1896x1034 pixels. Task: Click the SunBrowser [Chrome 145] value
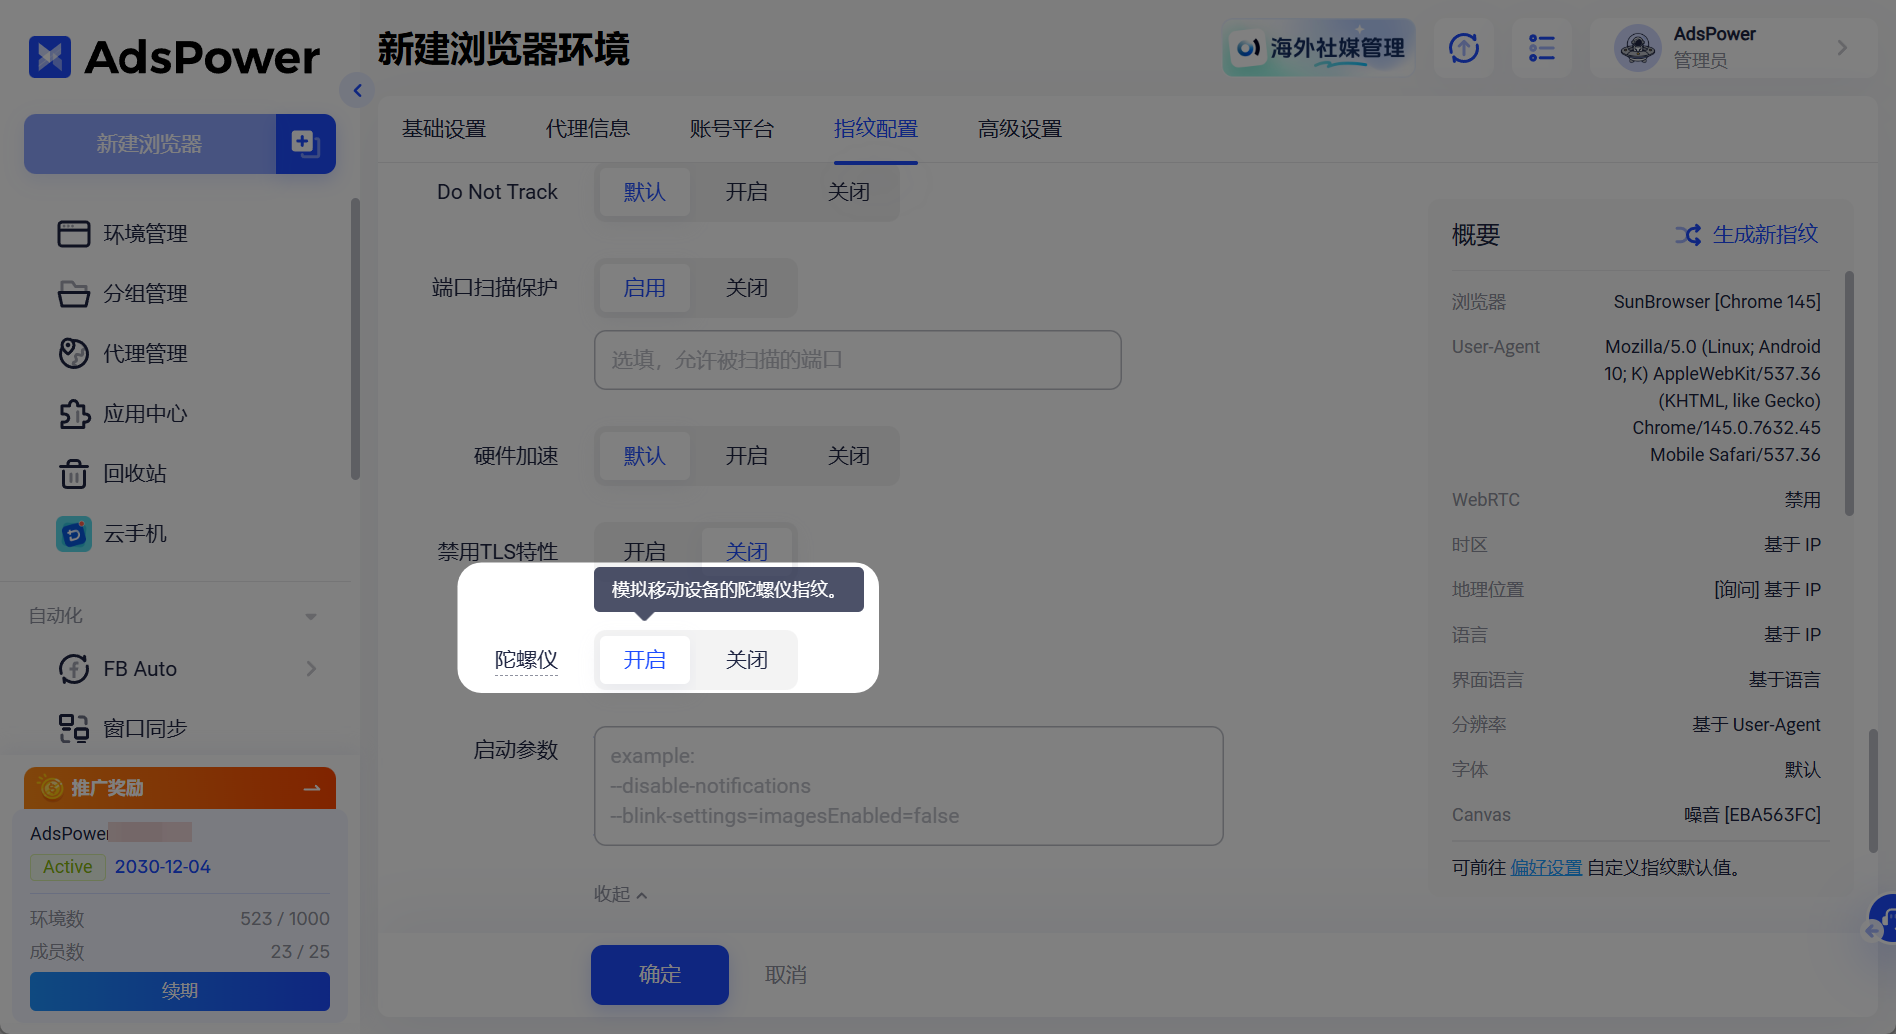(1717, 302)
